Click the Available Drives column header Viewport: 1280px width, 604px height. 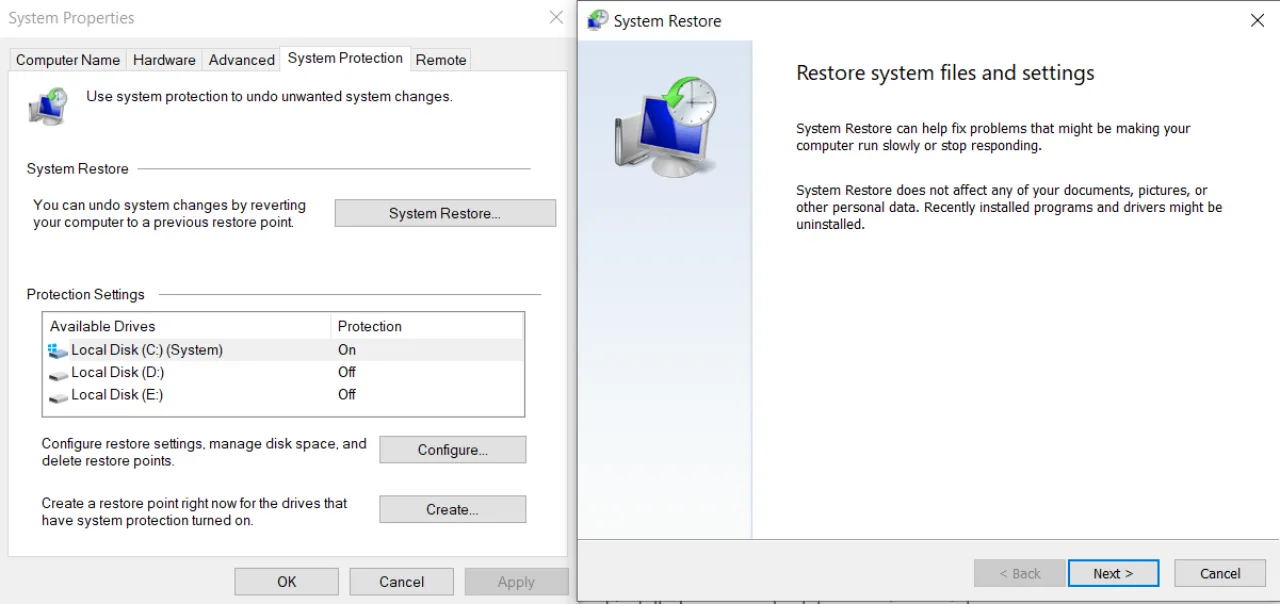102,326
